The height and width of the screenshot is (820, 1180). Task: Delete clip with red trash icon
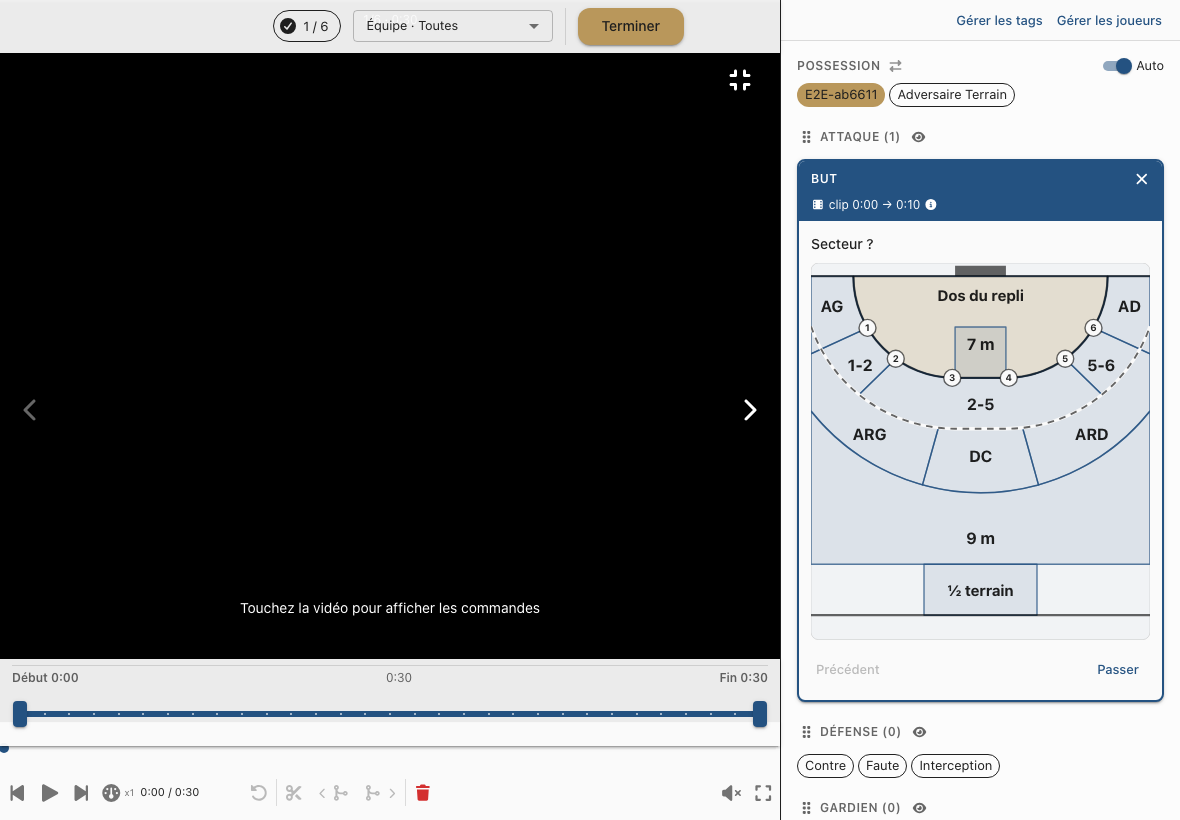pos(423,793)
